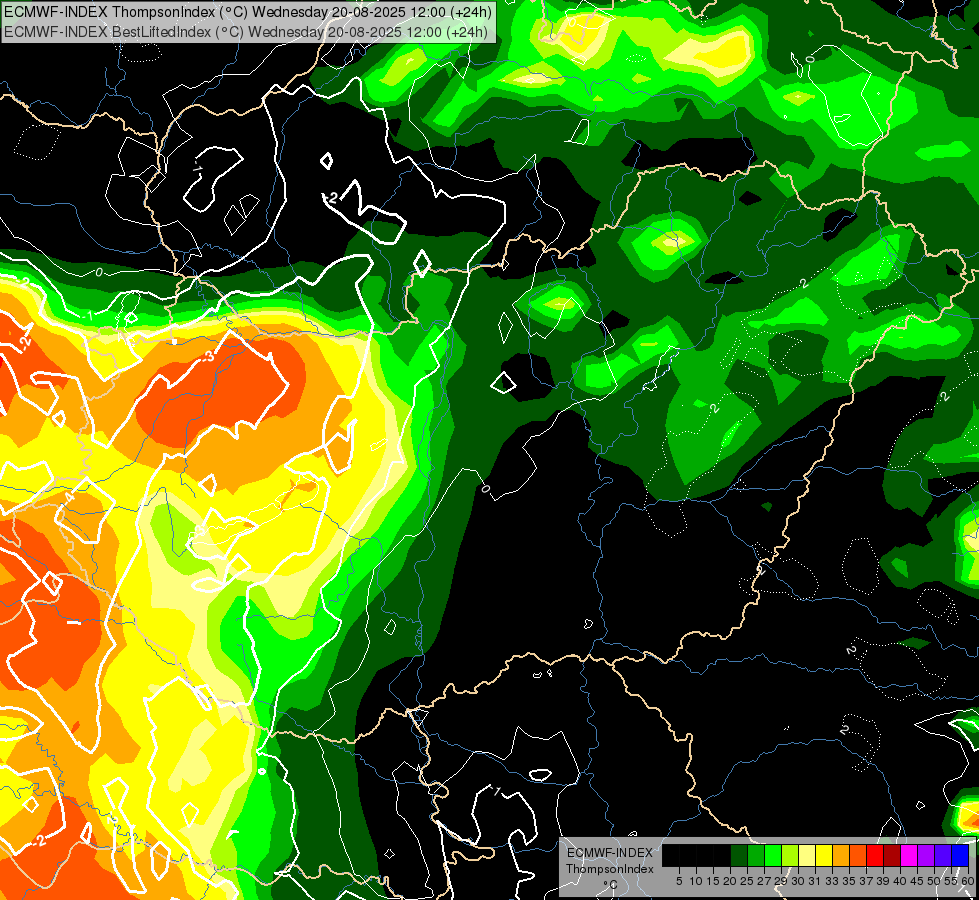Viewport: 979px width, 900px height.
Task: Pick the violet 50–55 legend swatch
Action: 943,855
